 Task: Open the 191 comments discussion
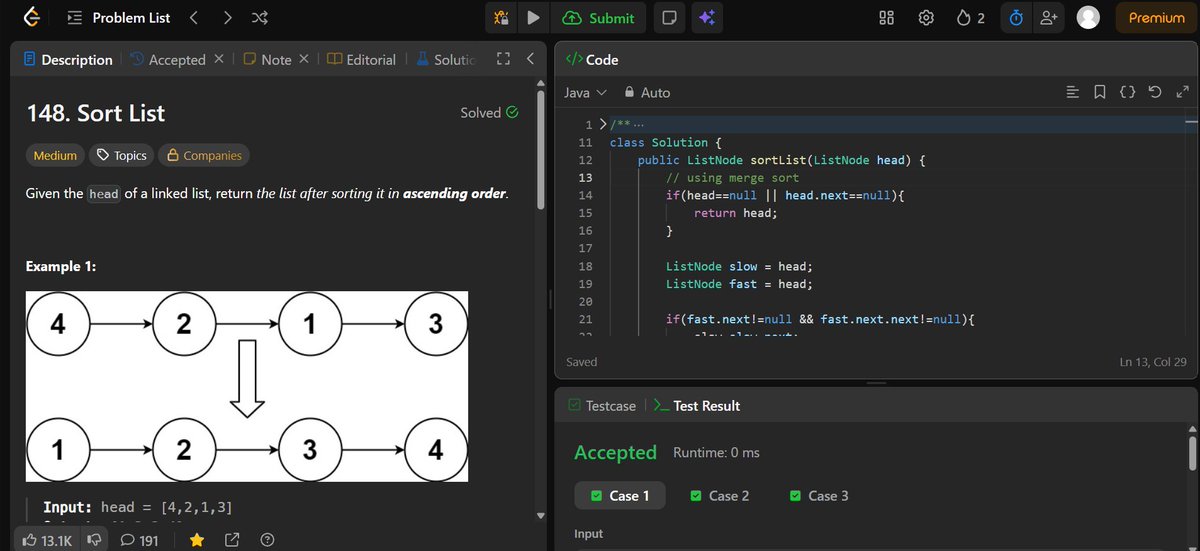click(139, 540)
